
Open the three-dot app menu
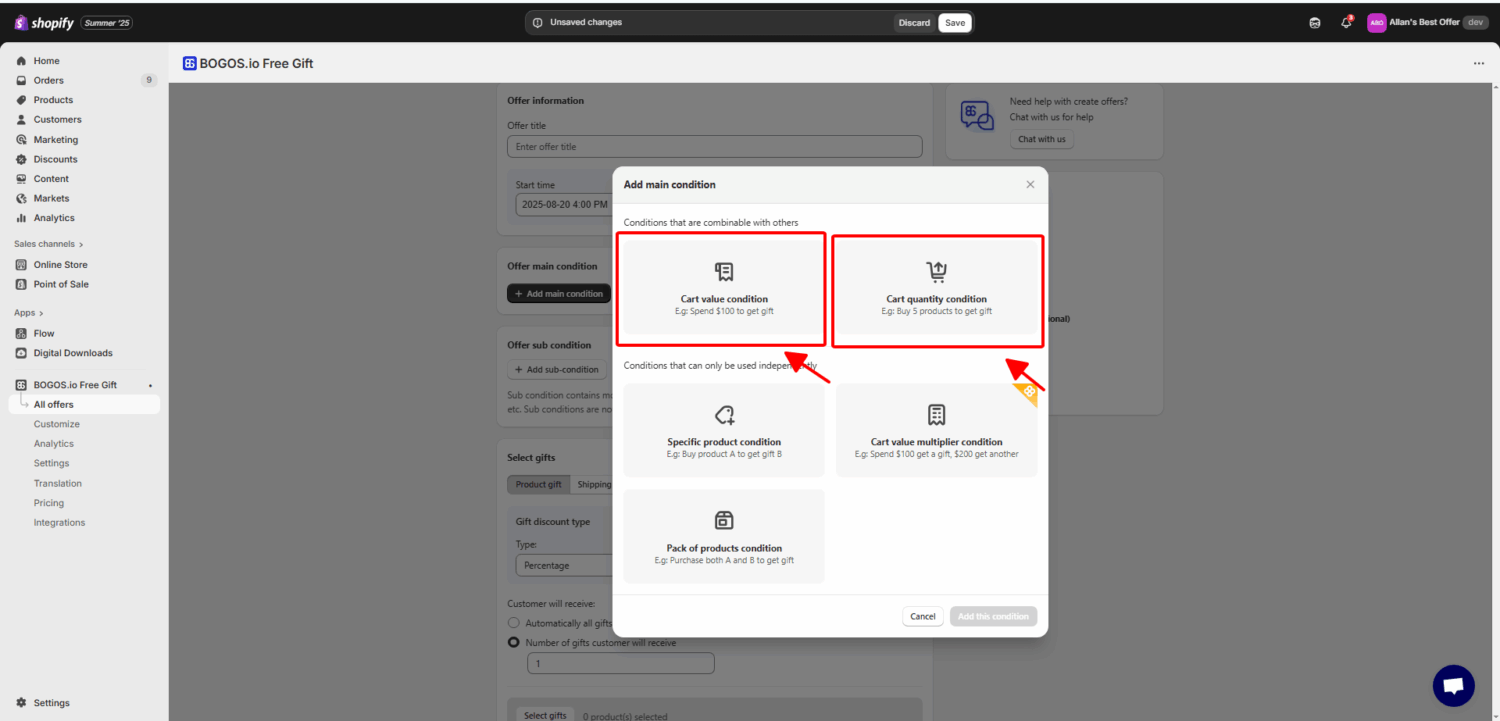pos(1479,63)
